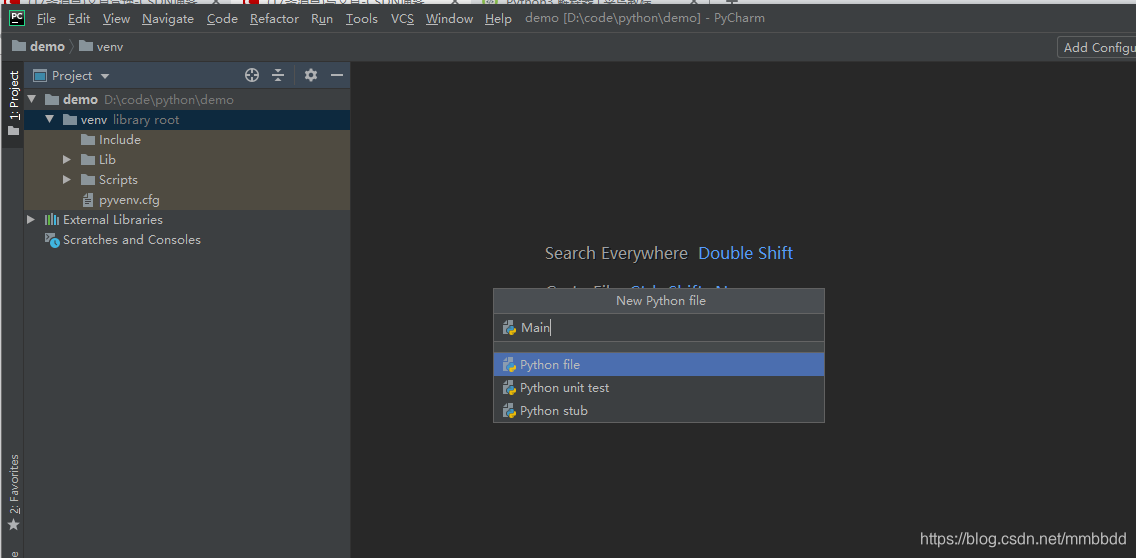Click the Scratches and Consoles icon

52,240
